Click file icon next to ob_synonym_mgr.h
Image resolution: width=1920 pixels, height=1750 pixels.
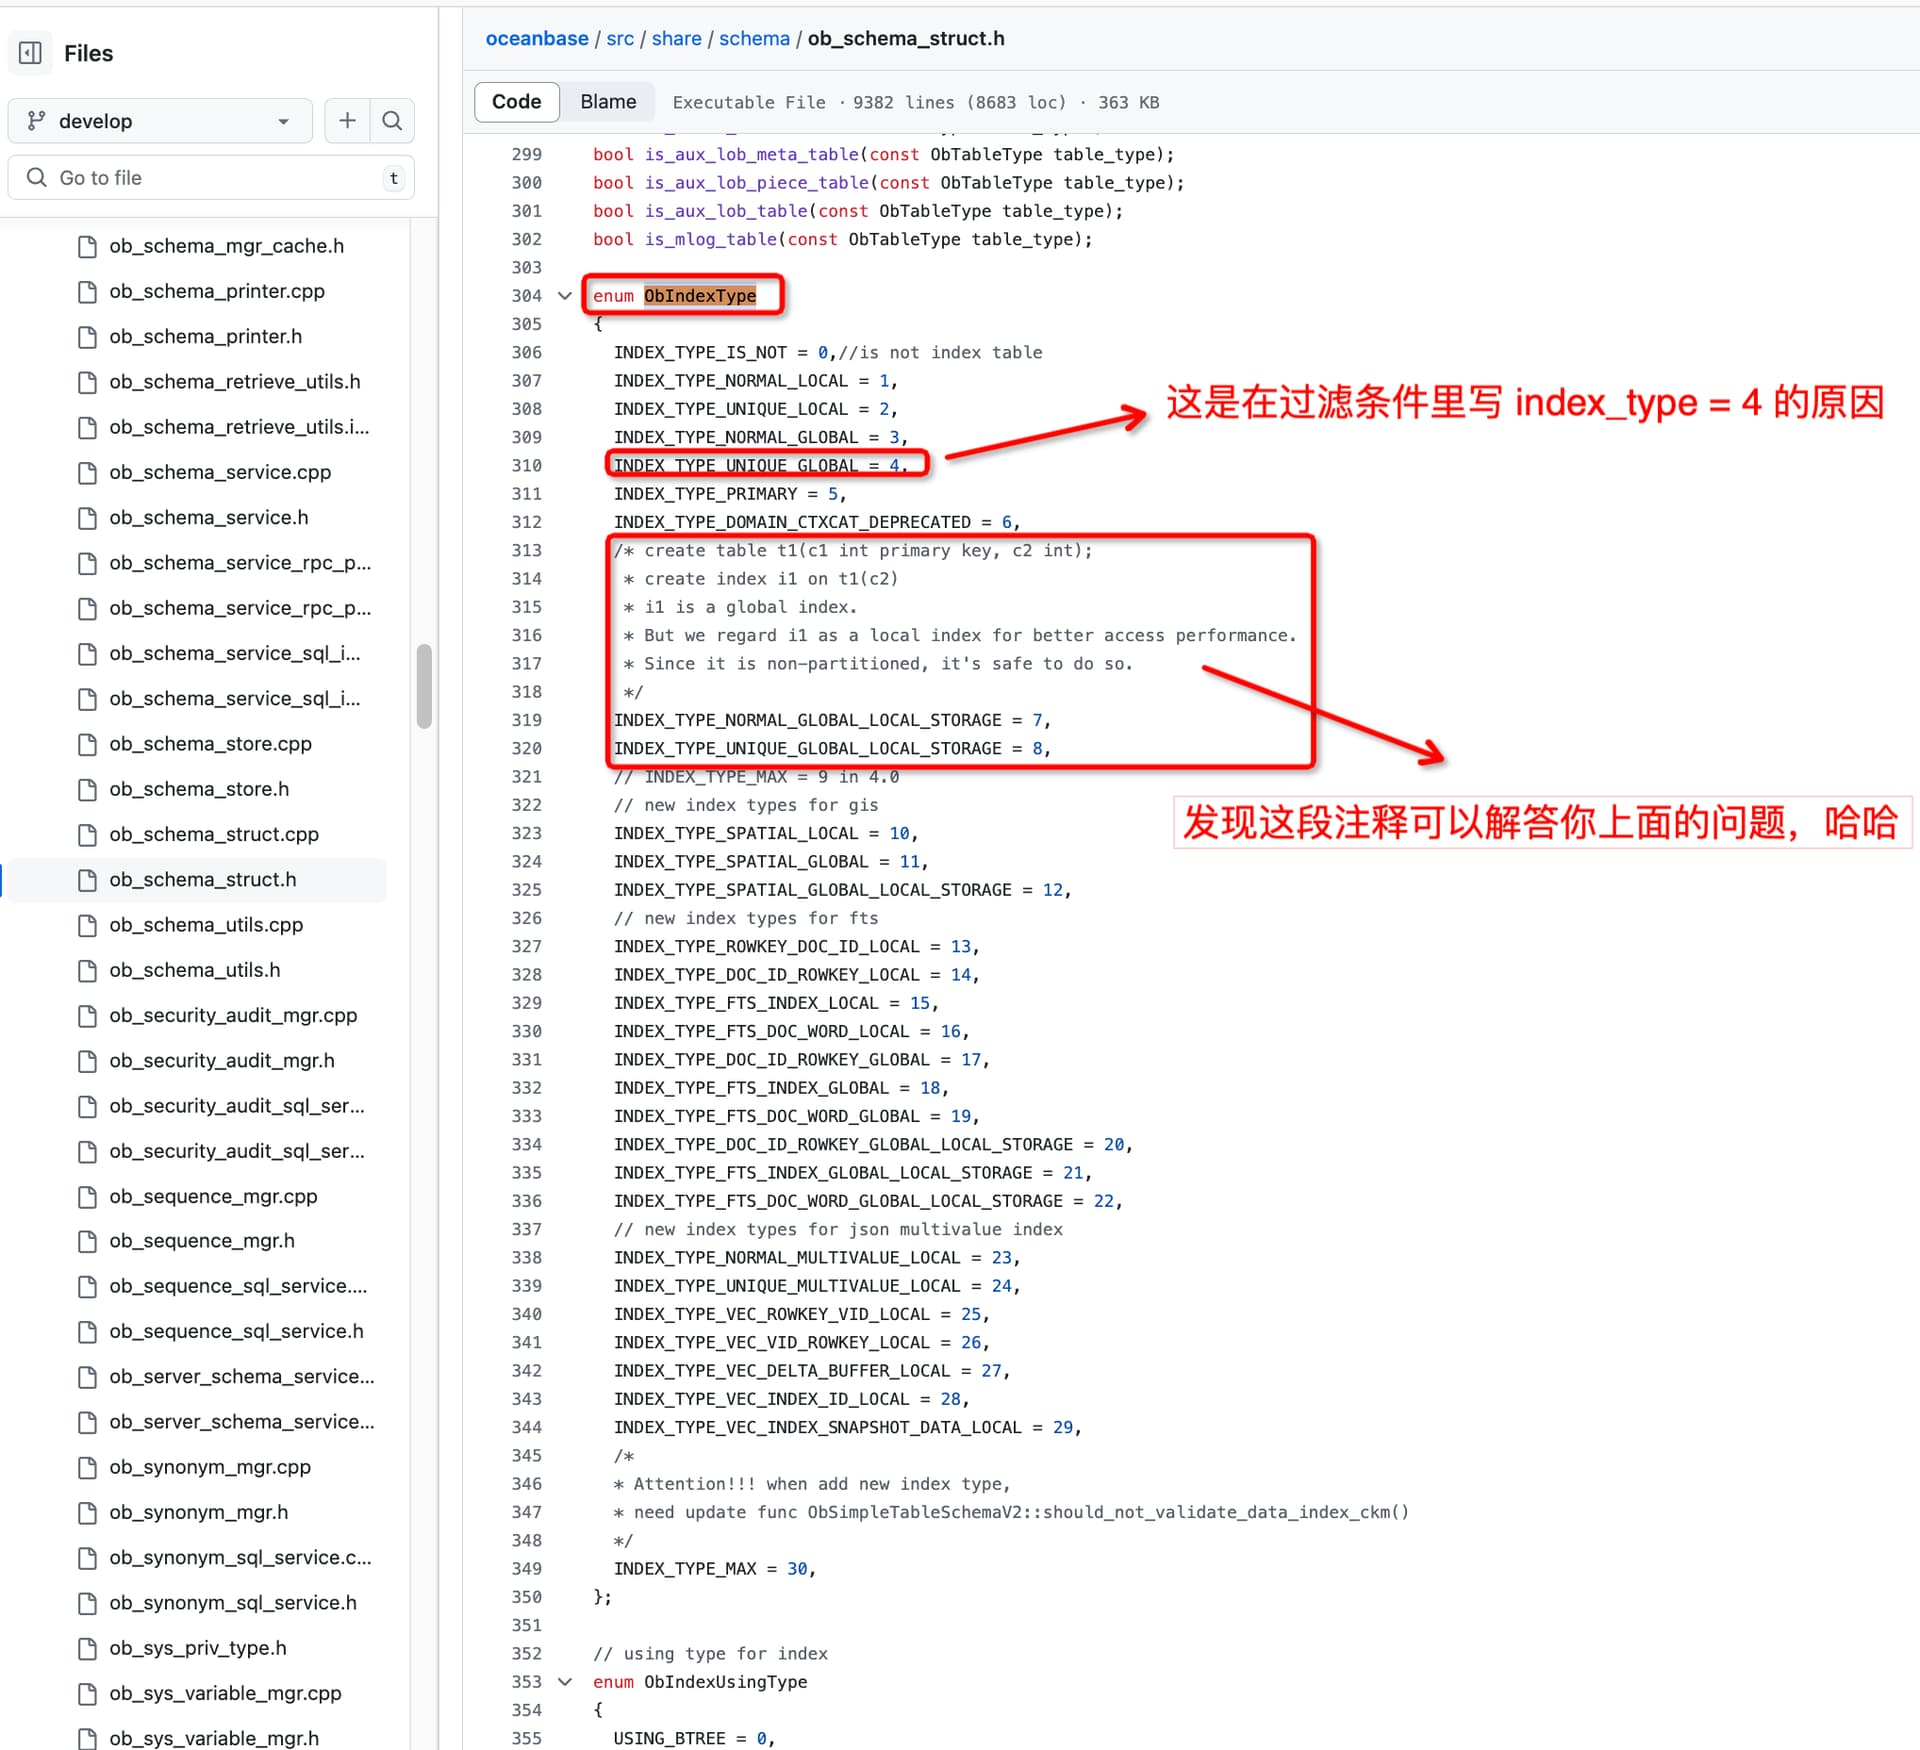coord(88,1512)
